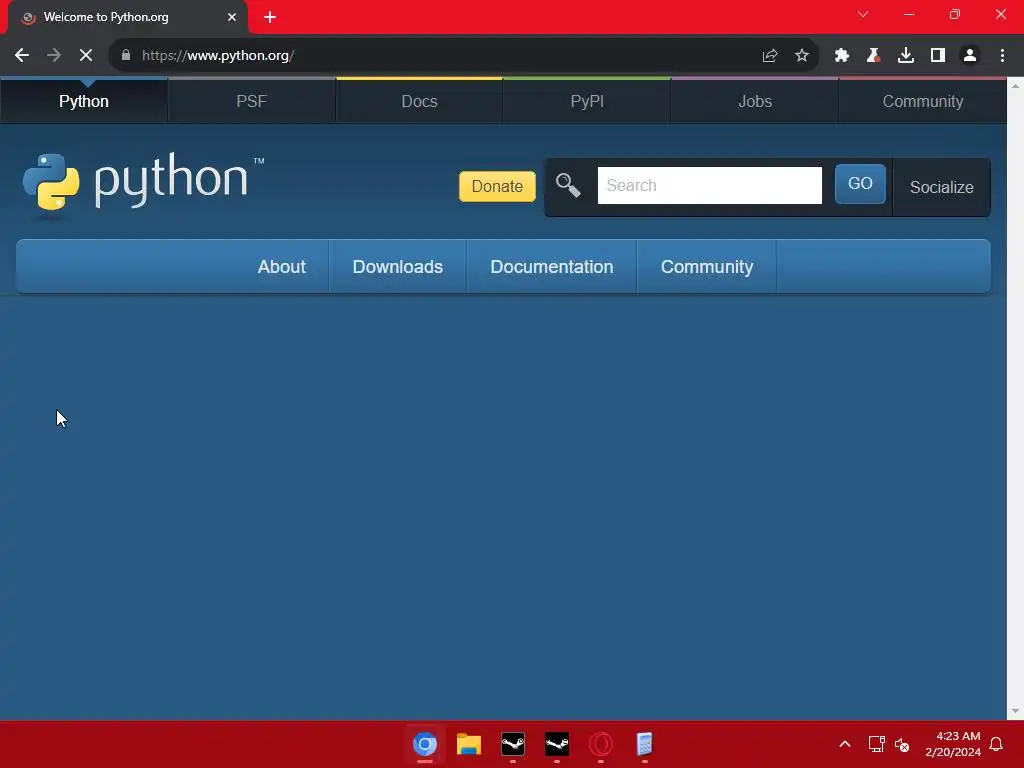This screenshot has width=1024, height=768.
Task: Click the page vertical scrollbar
Action: point(1015,398)
